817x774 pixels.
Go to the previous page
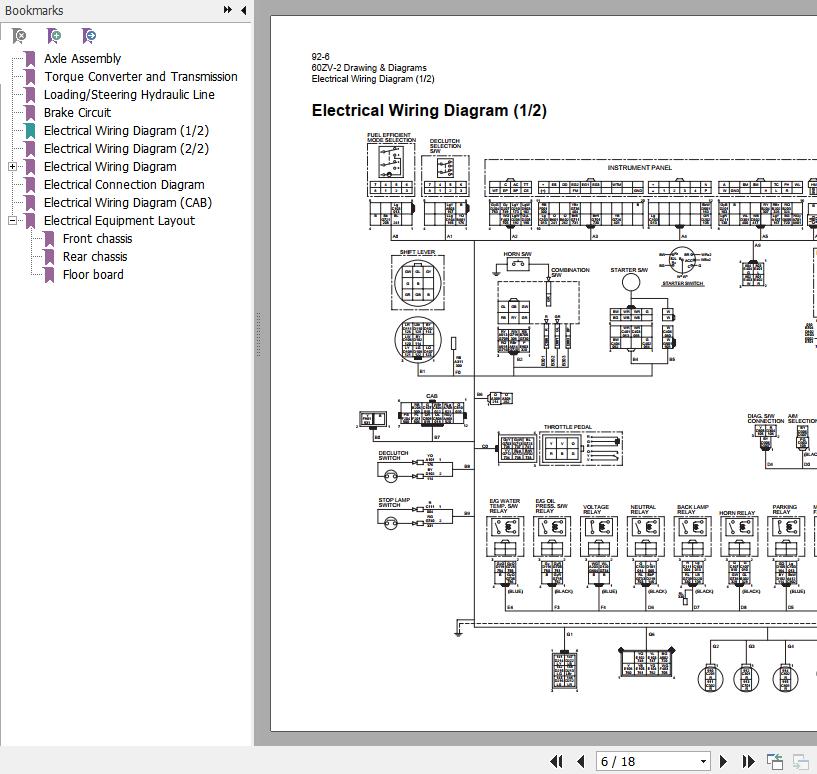(580, 762)
